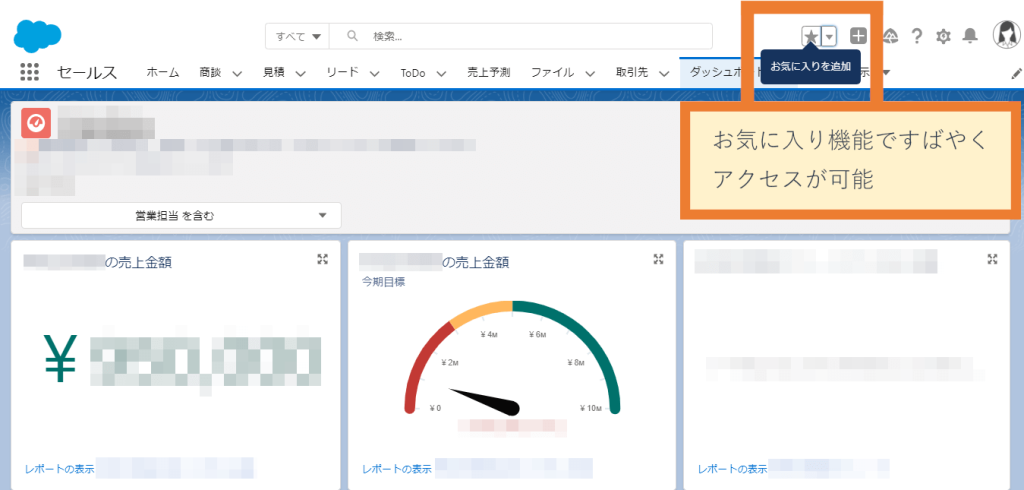Open the 見積 tab
Viewport: 1024px width, 490px height.
274,73
